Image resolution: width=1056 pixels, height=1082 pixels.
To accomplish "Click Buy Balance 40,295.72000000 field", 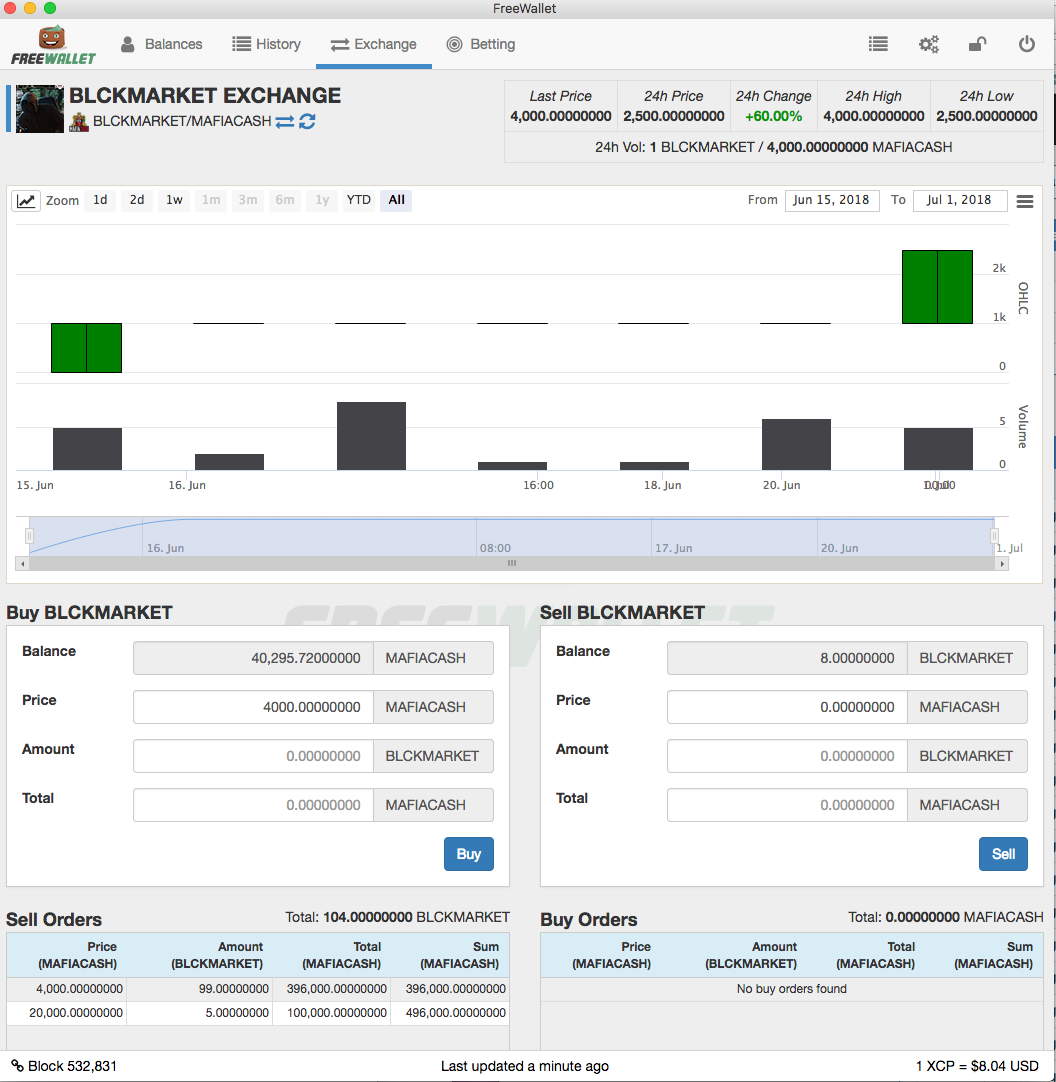I will pyautogui.click(x=253, y=658).
